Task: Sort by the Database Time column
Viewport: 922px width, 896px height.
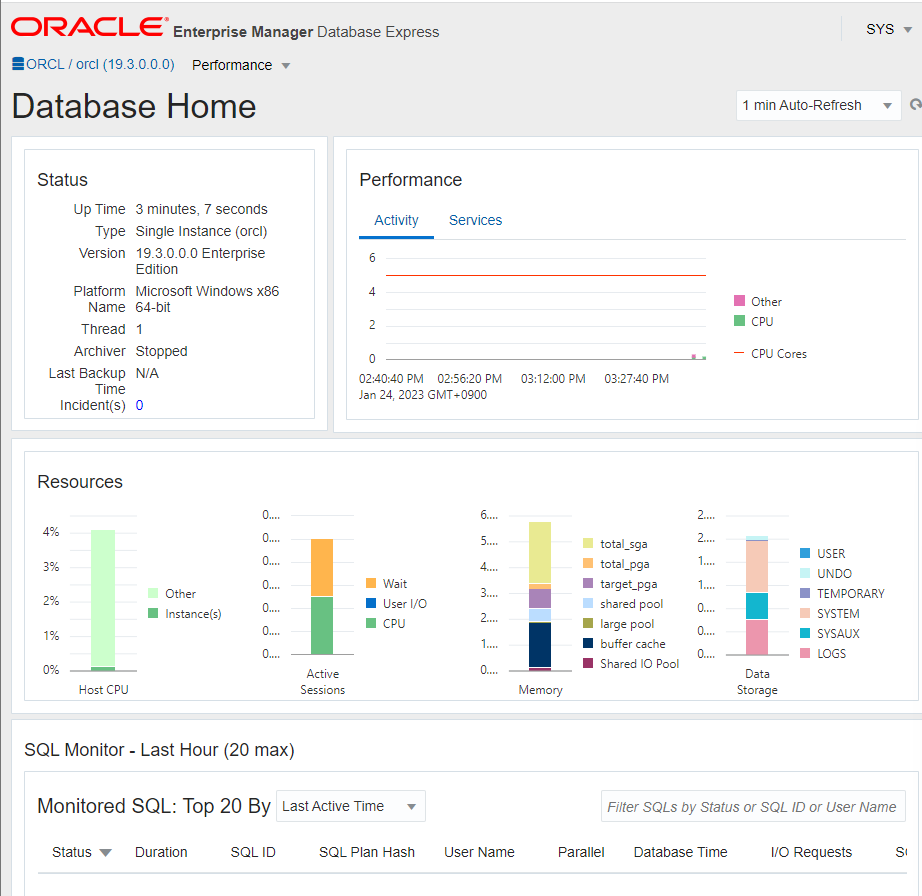Action: [680, 852]
